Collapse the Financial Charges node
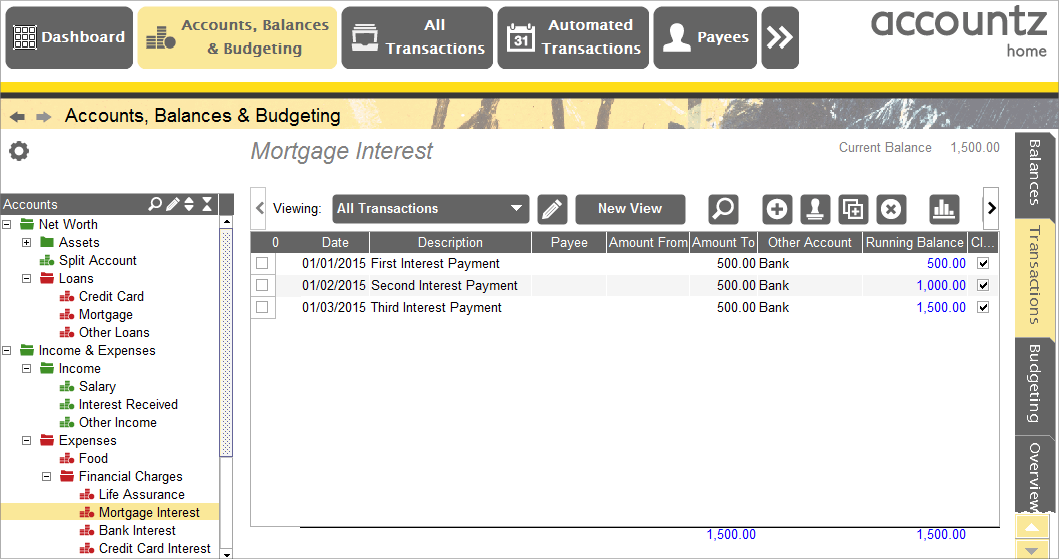 pos(47,477)
